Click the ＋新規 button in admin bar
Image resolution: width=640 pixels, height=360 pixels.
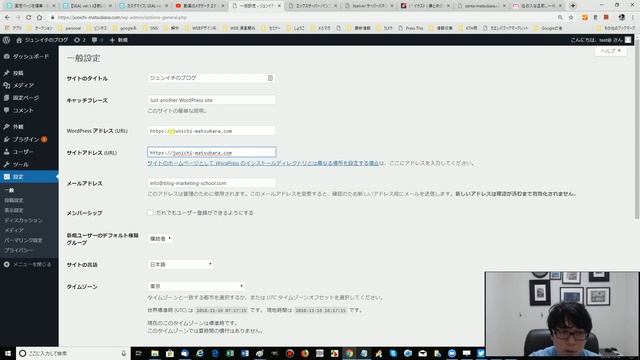click(x=119, y=40)
